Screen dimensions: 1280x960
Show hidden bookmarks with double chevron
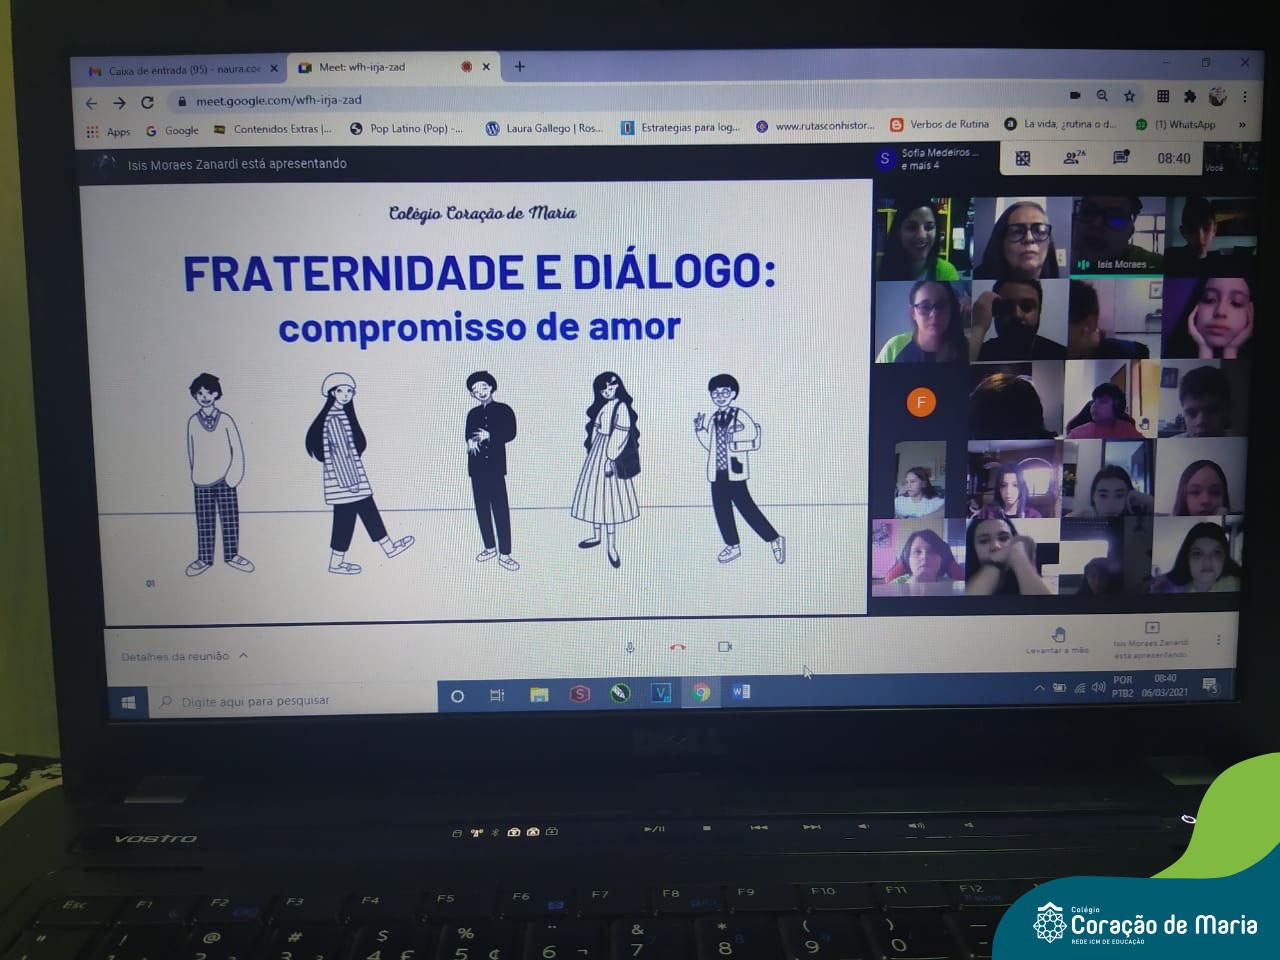coord(1242,125)
